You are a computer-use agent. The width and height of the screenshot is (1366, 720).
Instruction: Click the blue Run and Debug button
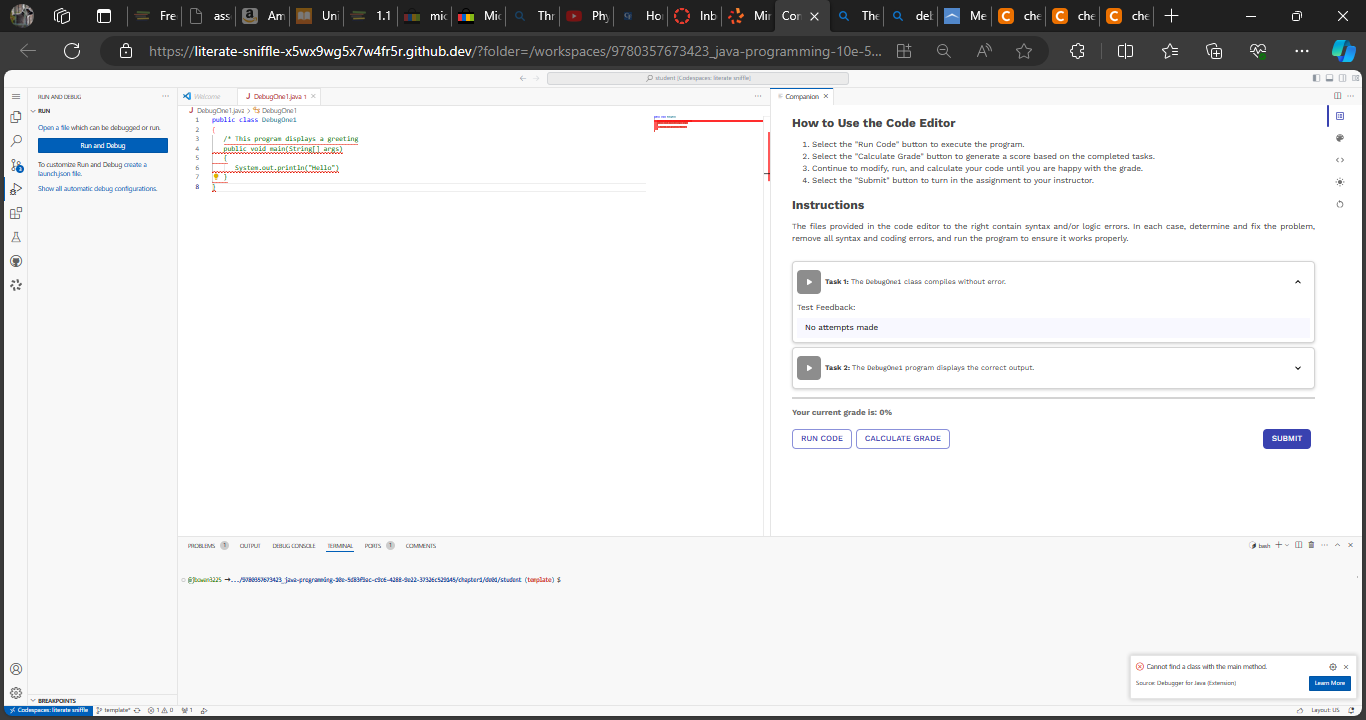coord(103,146)
